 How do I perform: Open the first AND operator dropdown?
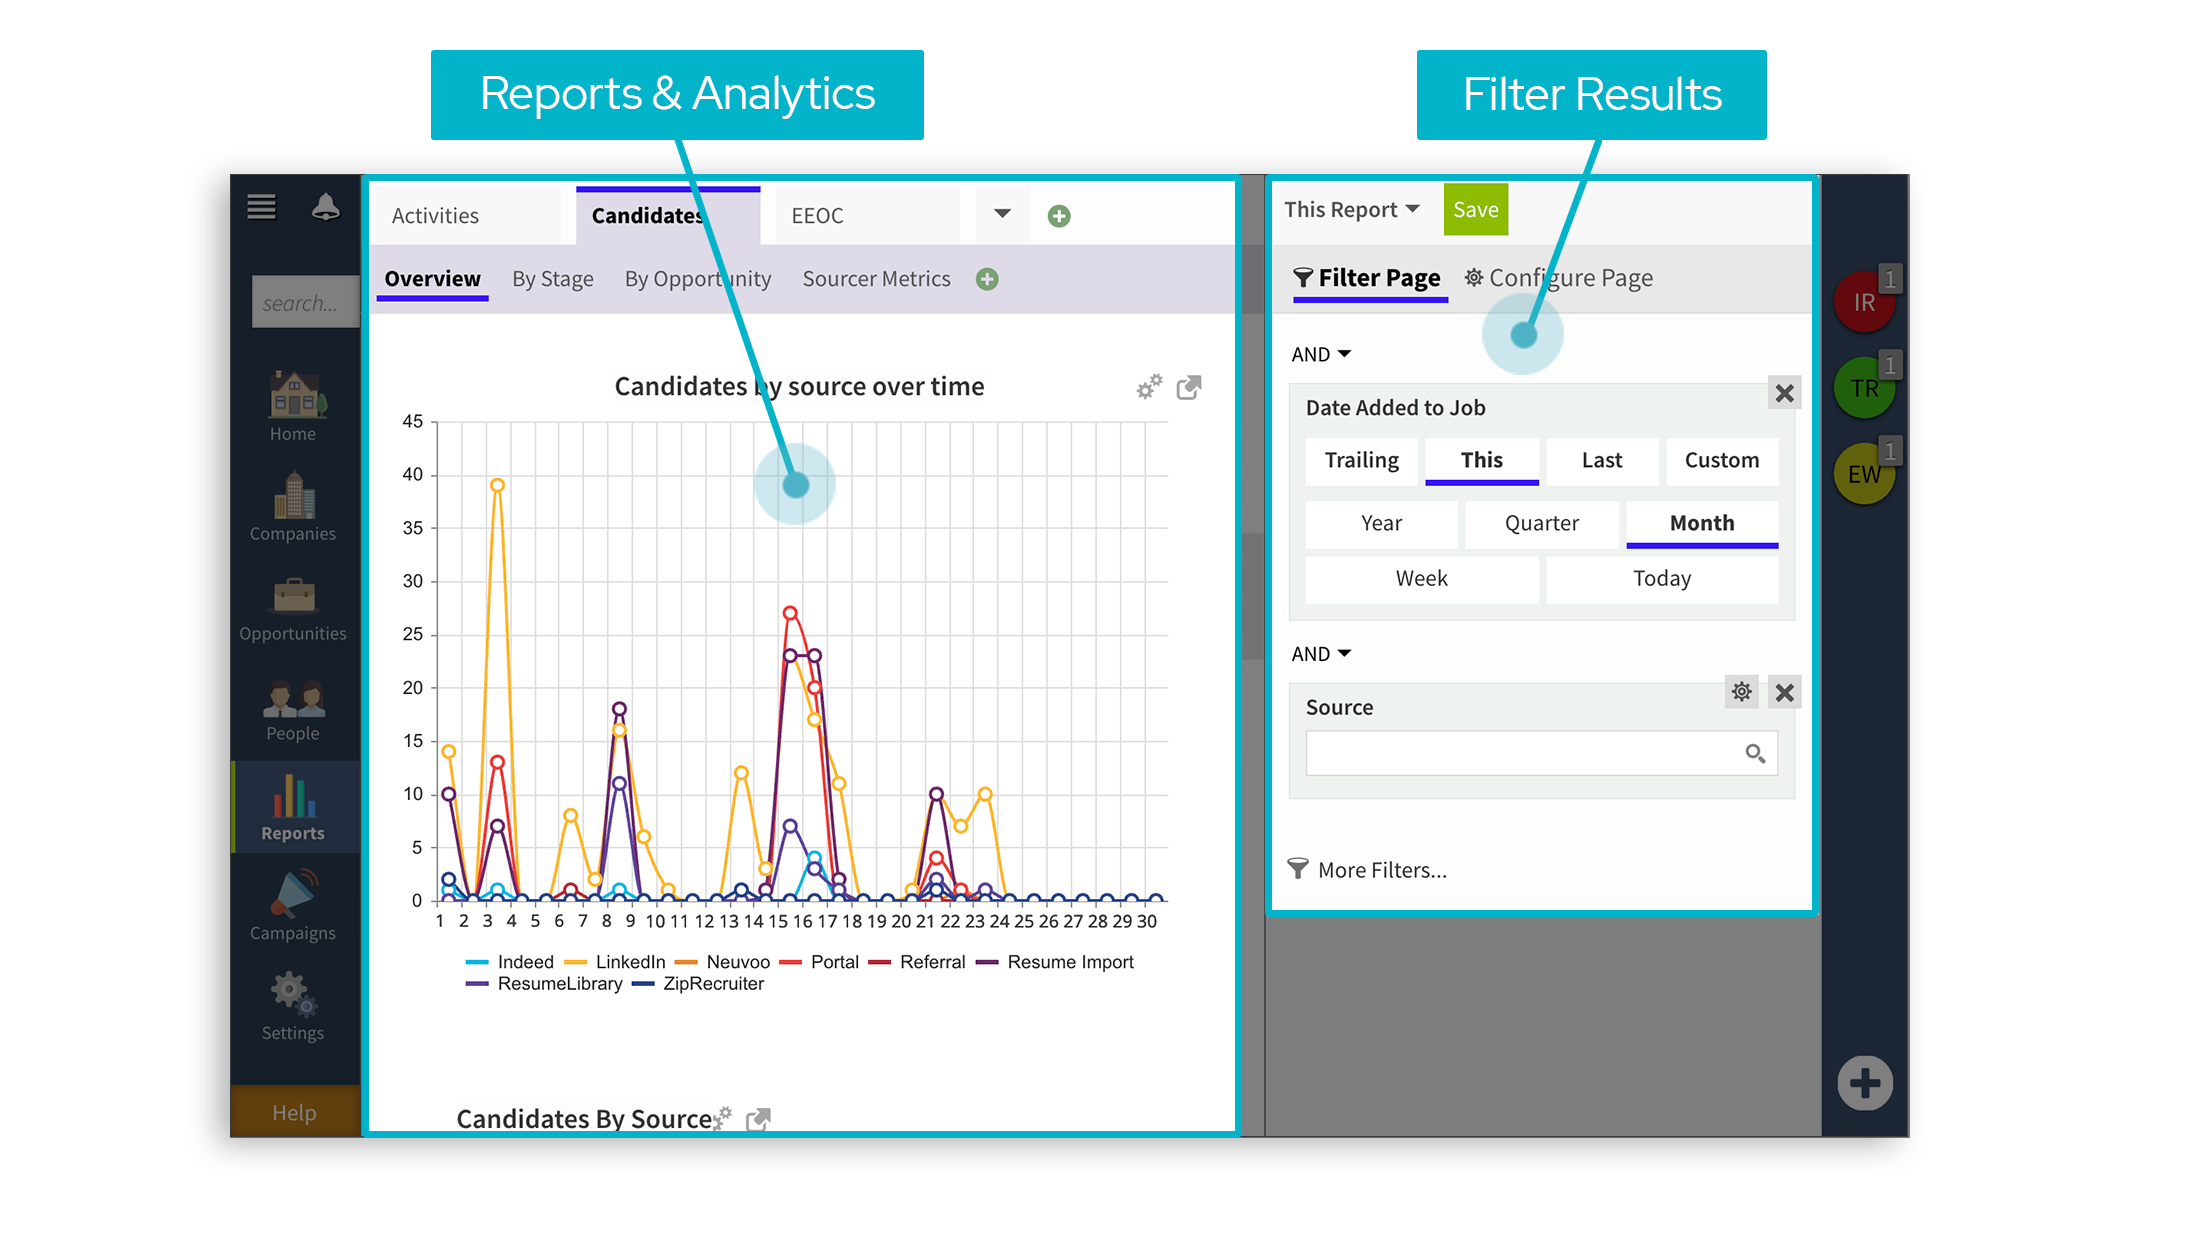[x=1321, y=354]
